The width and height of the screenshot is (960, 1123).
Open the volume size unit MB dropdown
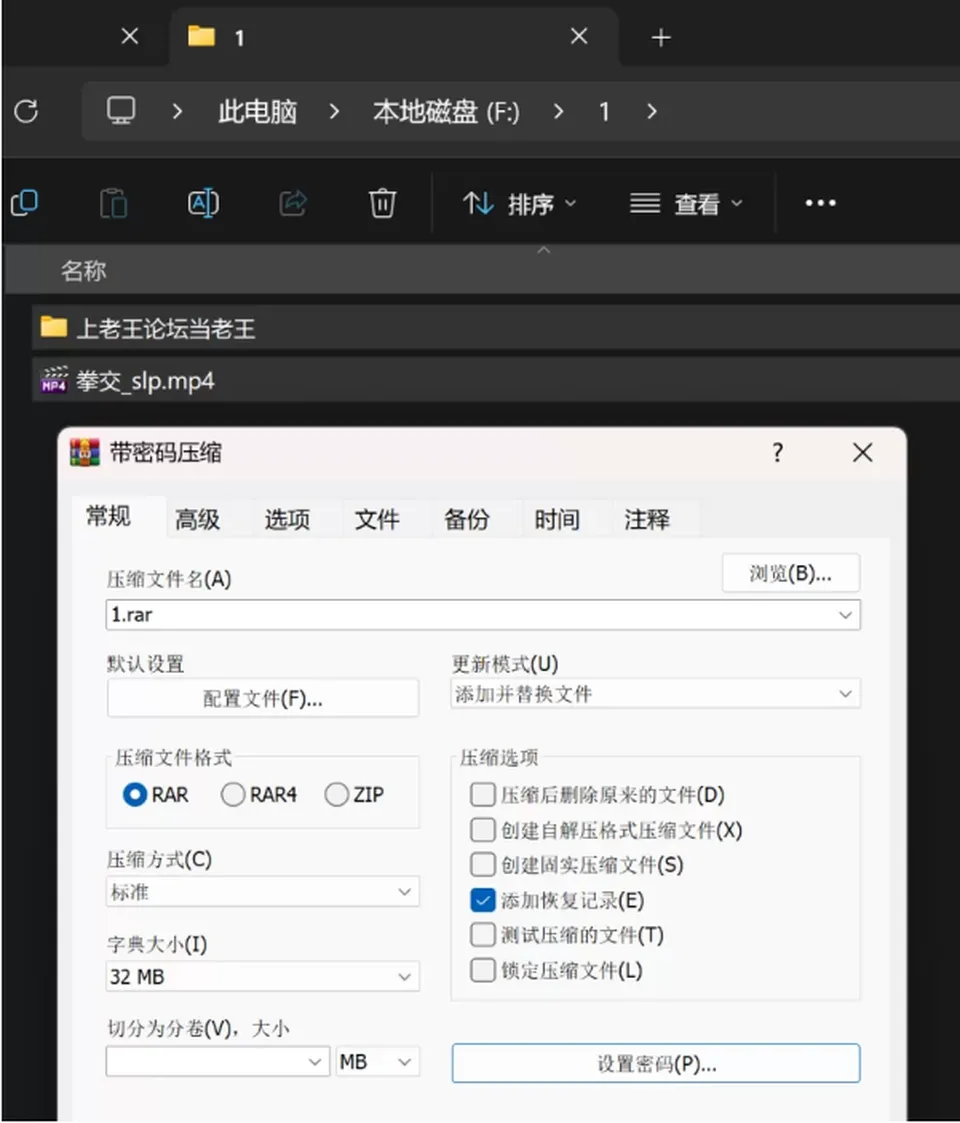378,1061
